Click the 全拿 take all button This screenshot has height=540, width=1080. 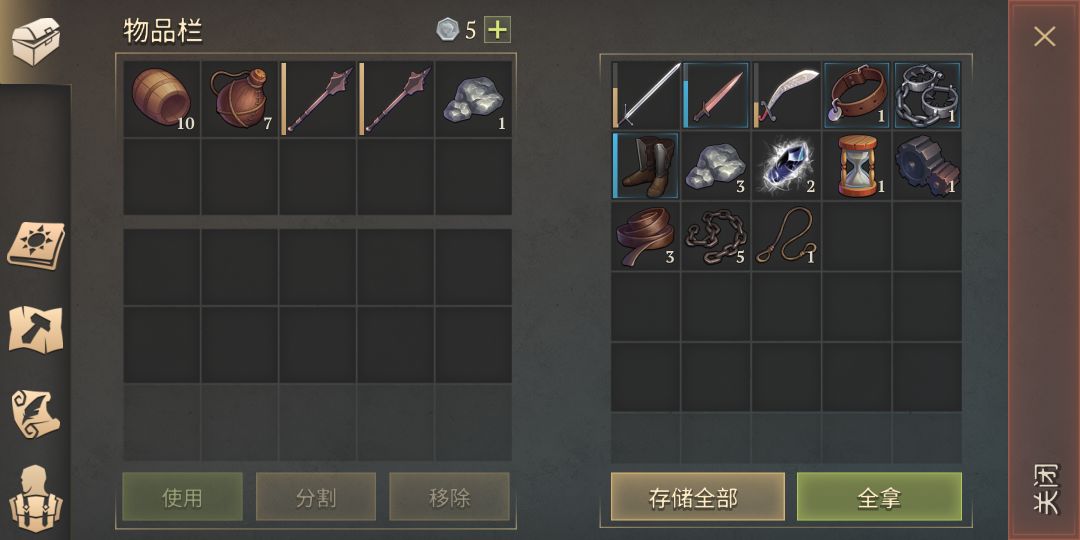pos(880,497)
